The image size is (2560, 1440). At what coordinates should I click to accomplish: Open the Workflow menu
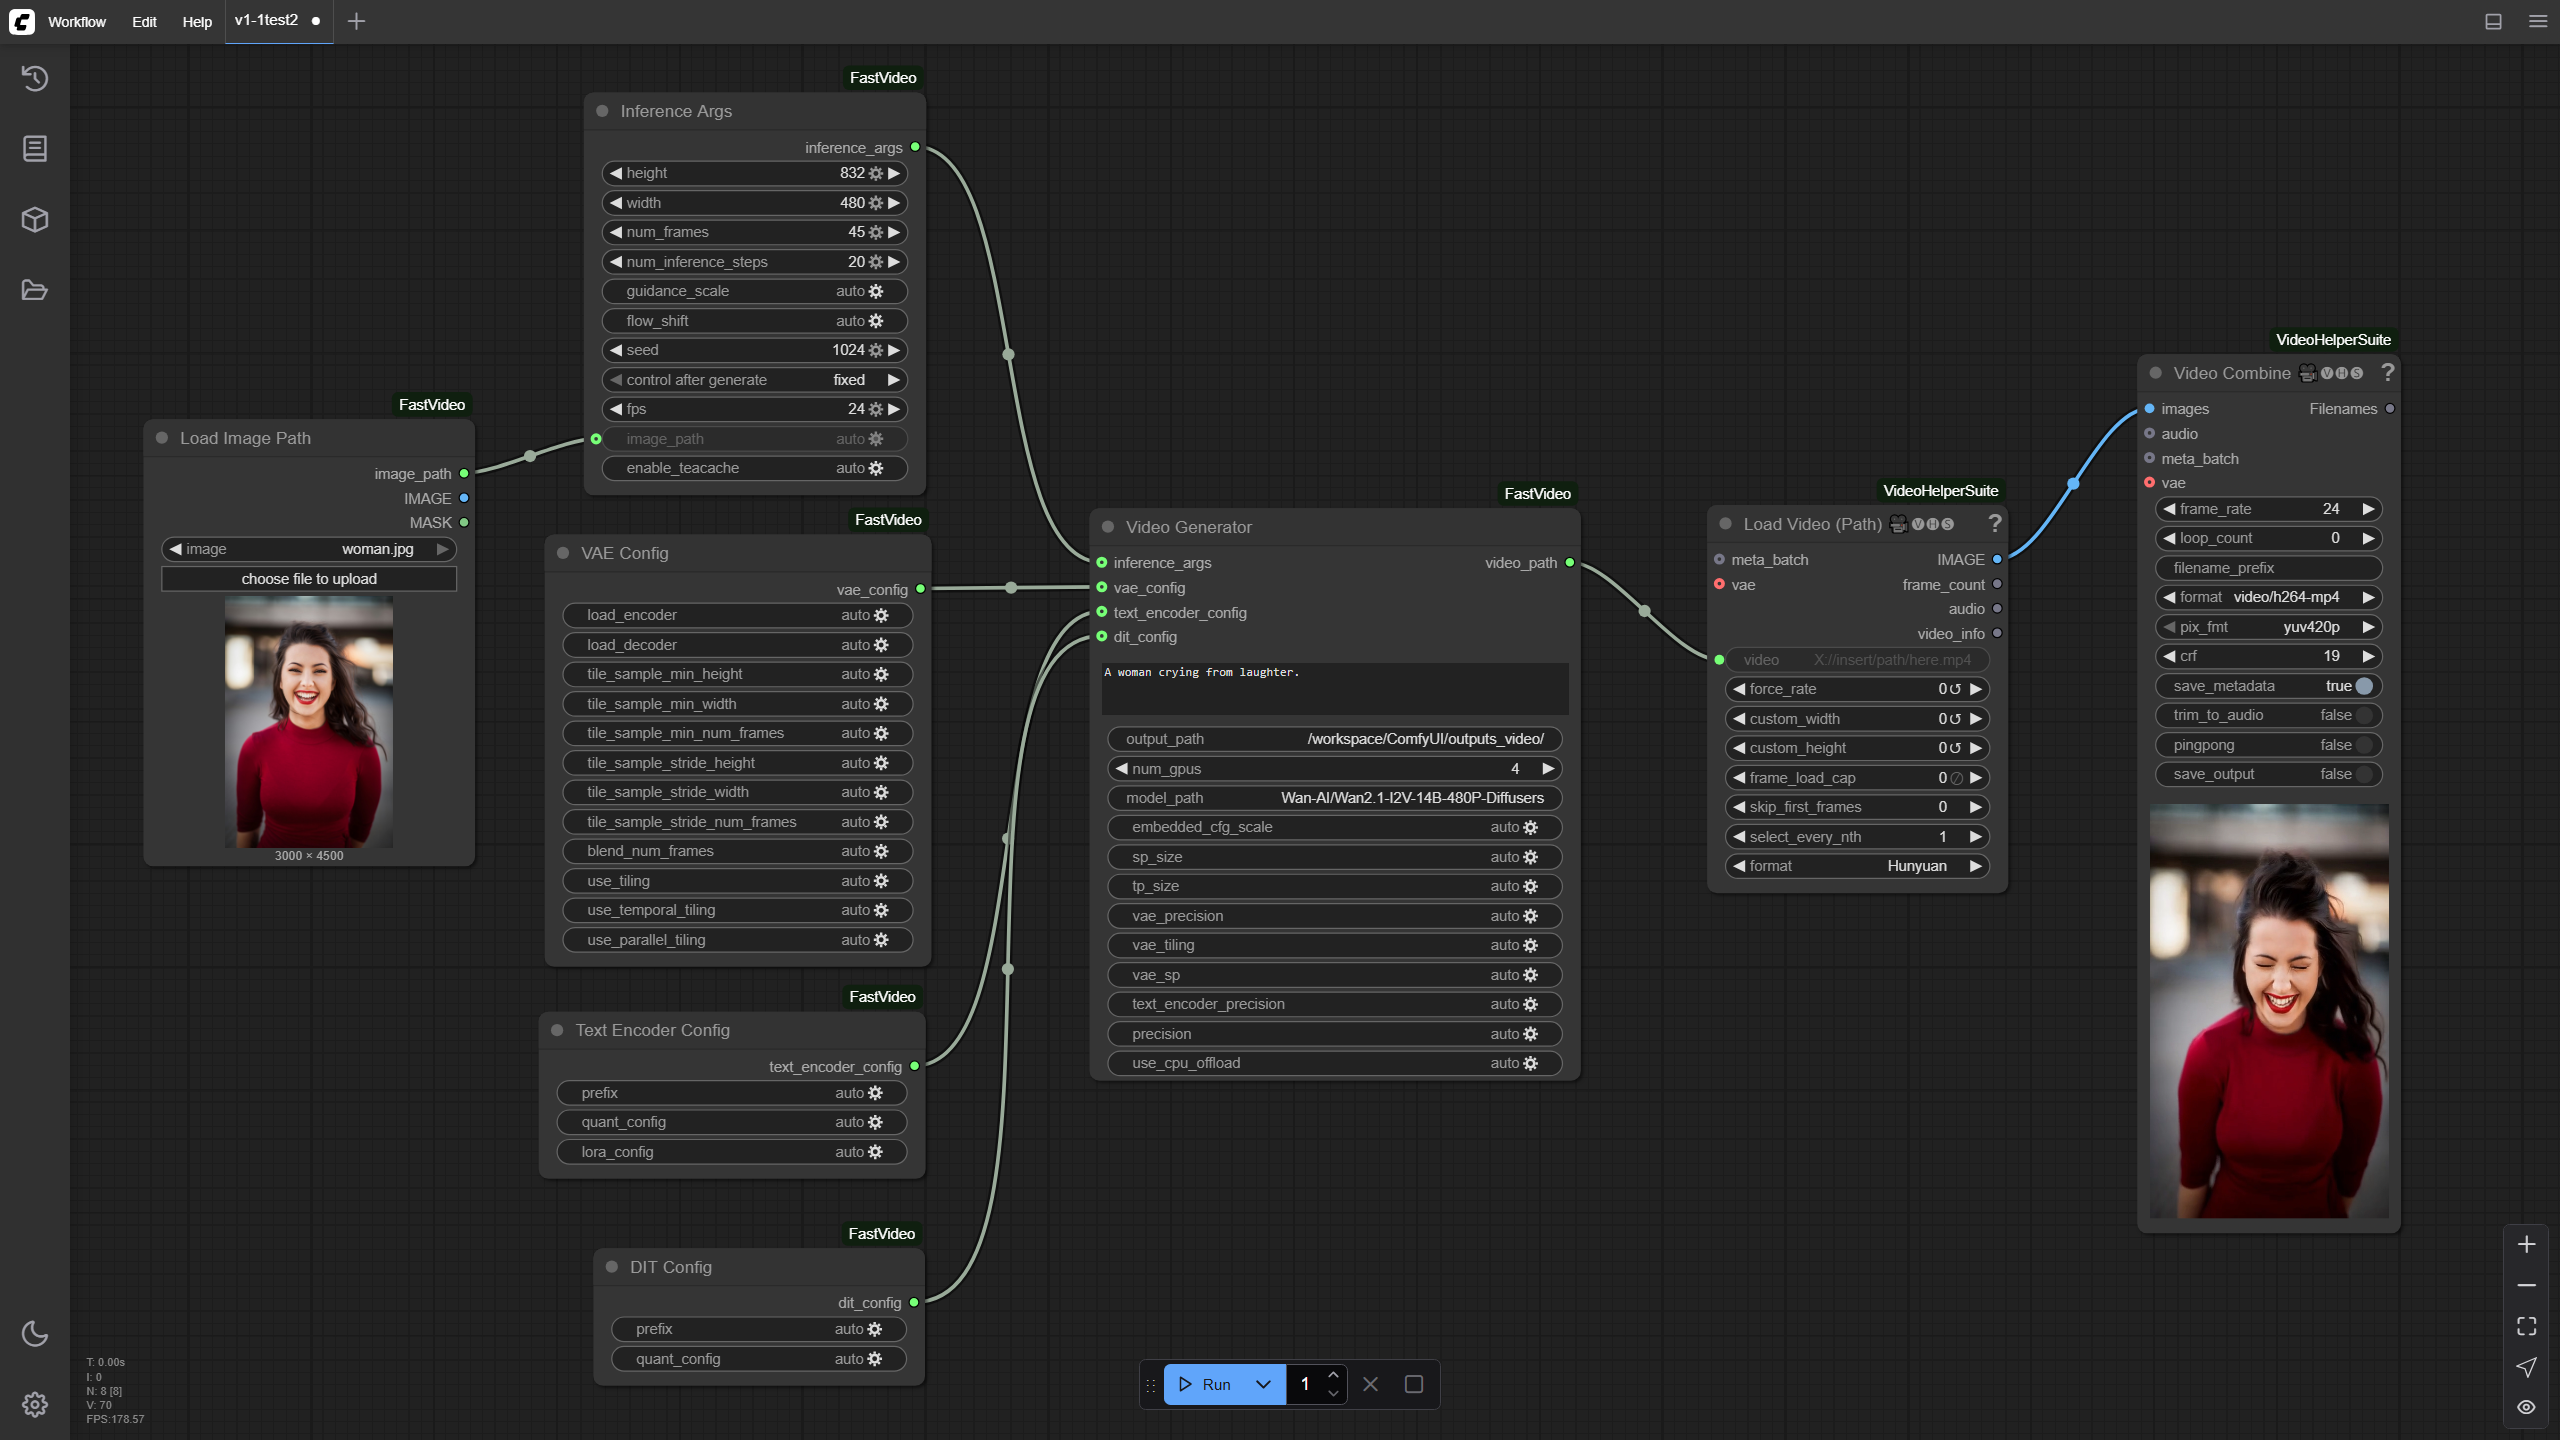click(x=77, y=22)
